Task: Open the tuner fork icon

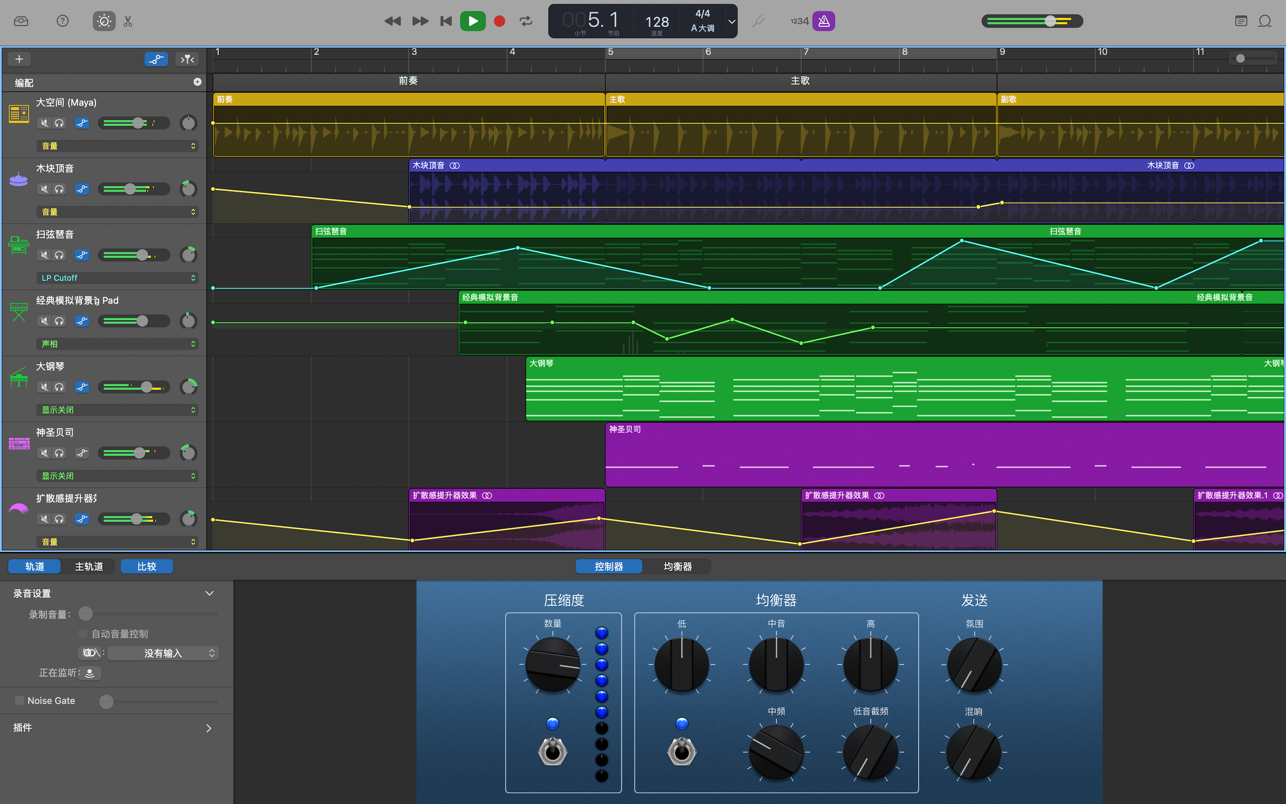Action: click(758, 21)
